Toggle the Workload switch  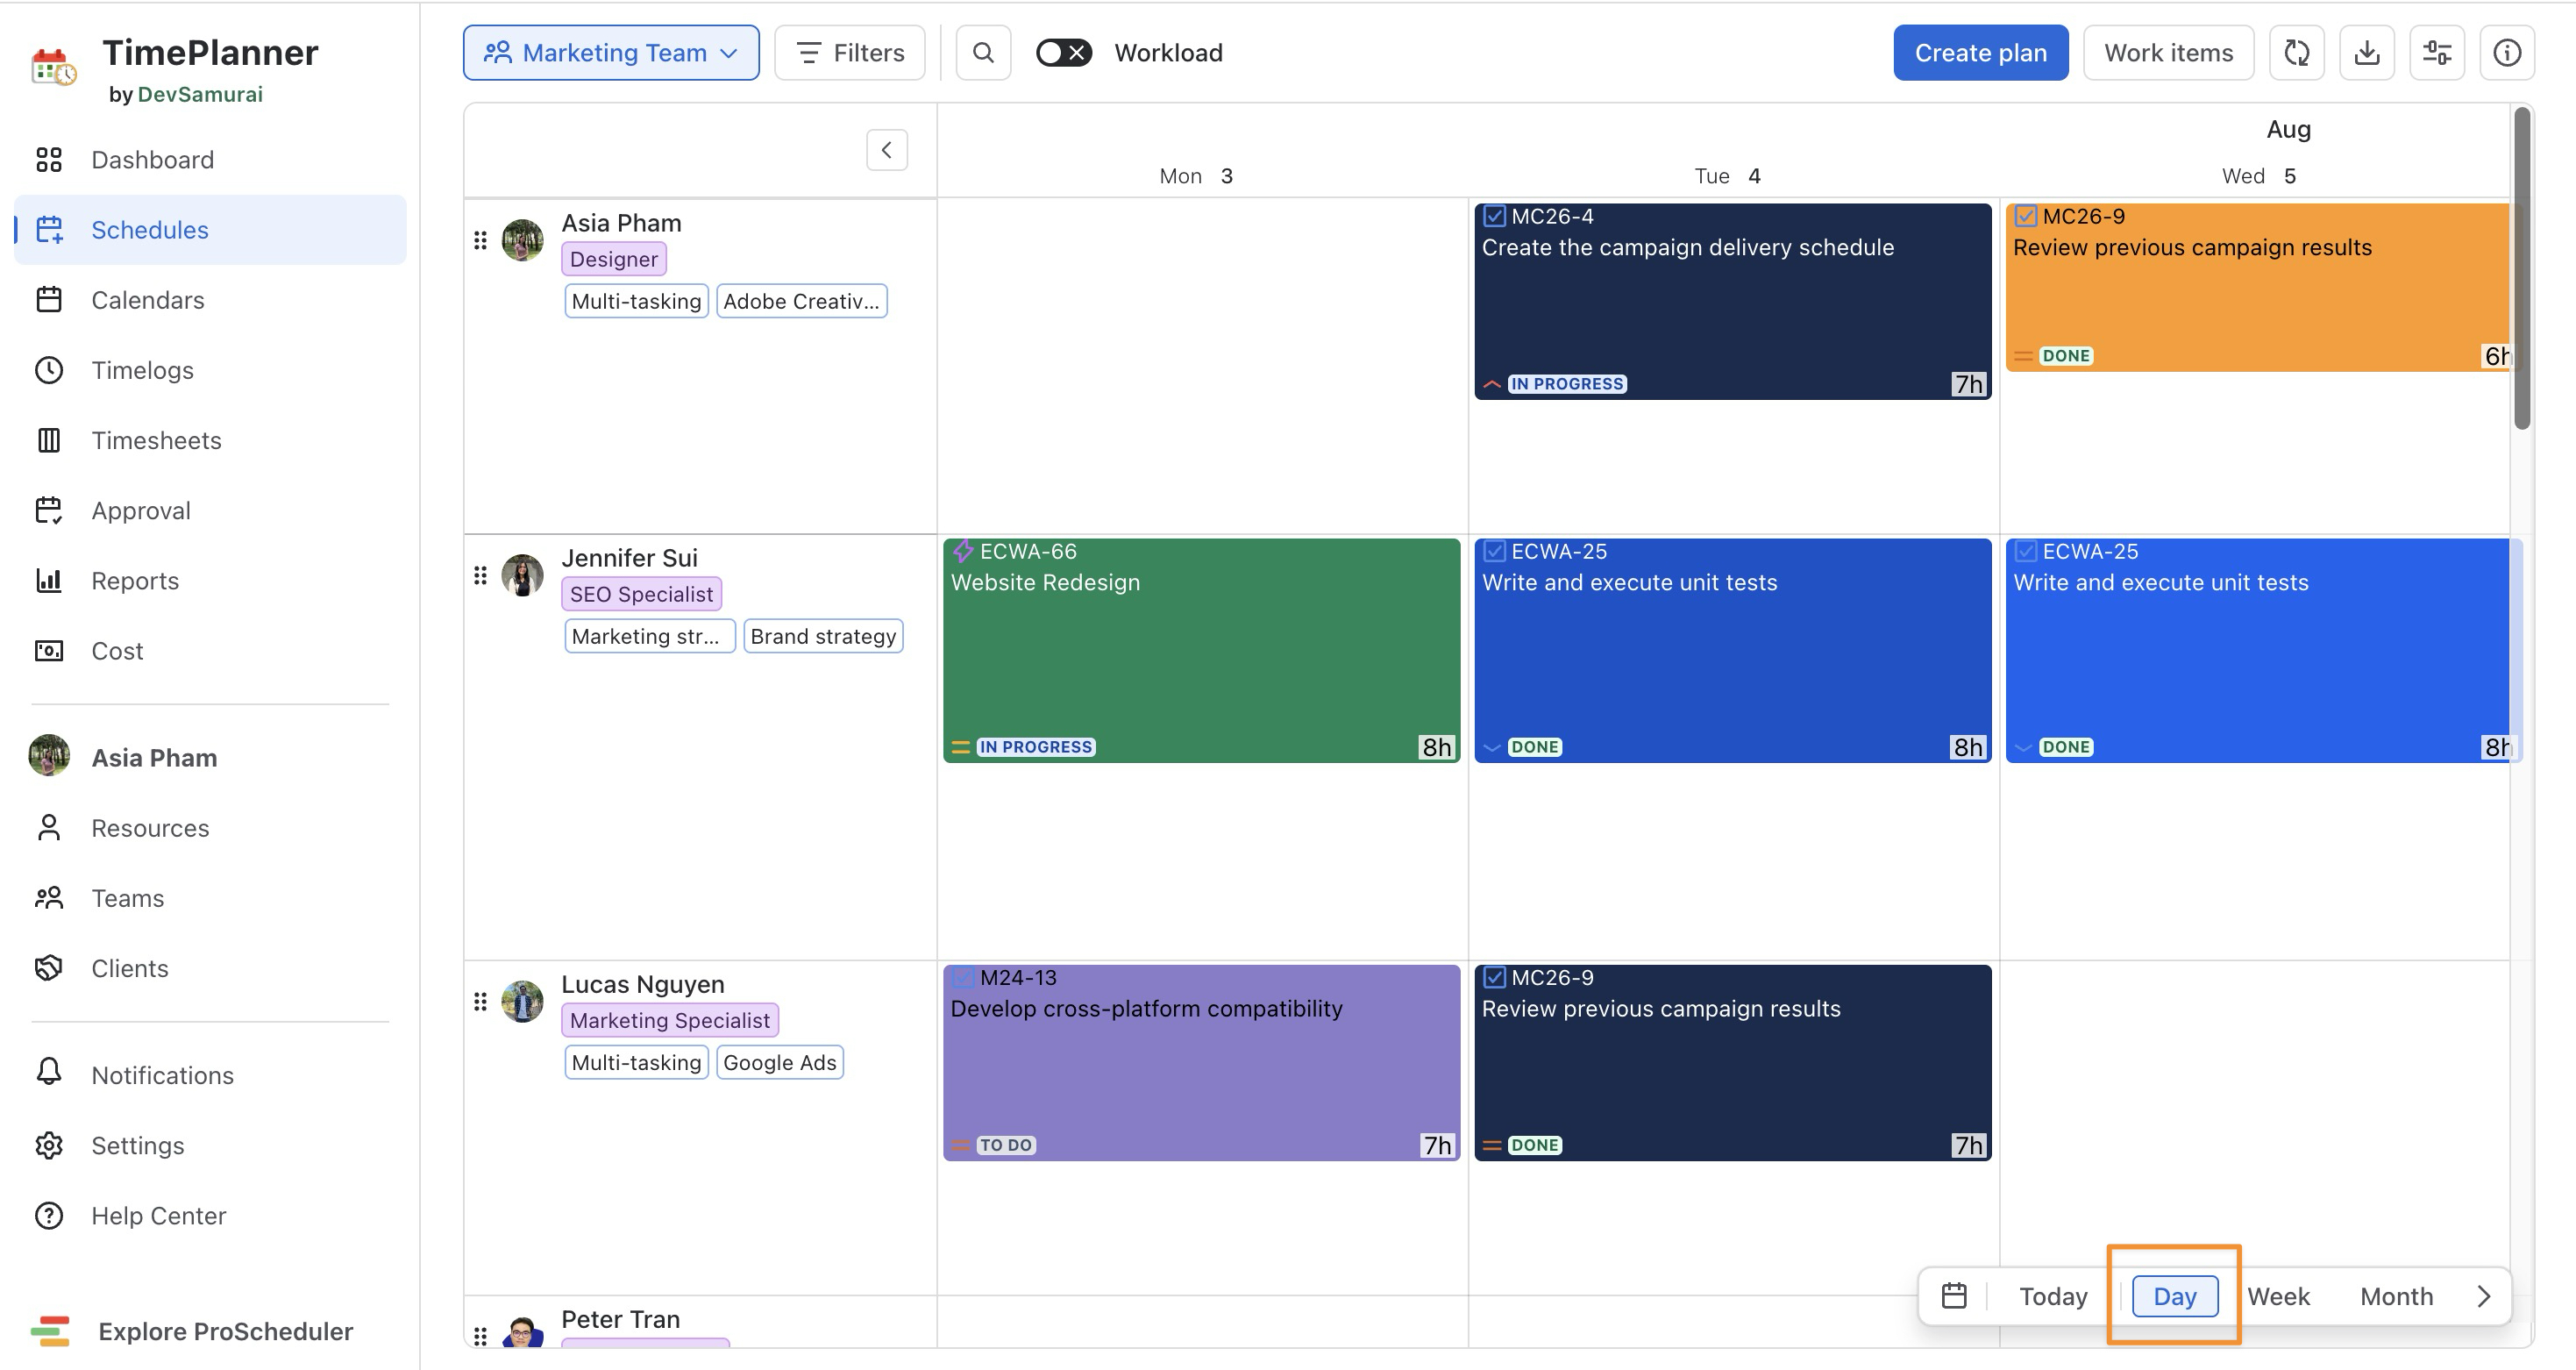tap(1064, 53)
